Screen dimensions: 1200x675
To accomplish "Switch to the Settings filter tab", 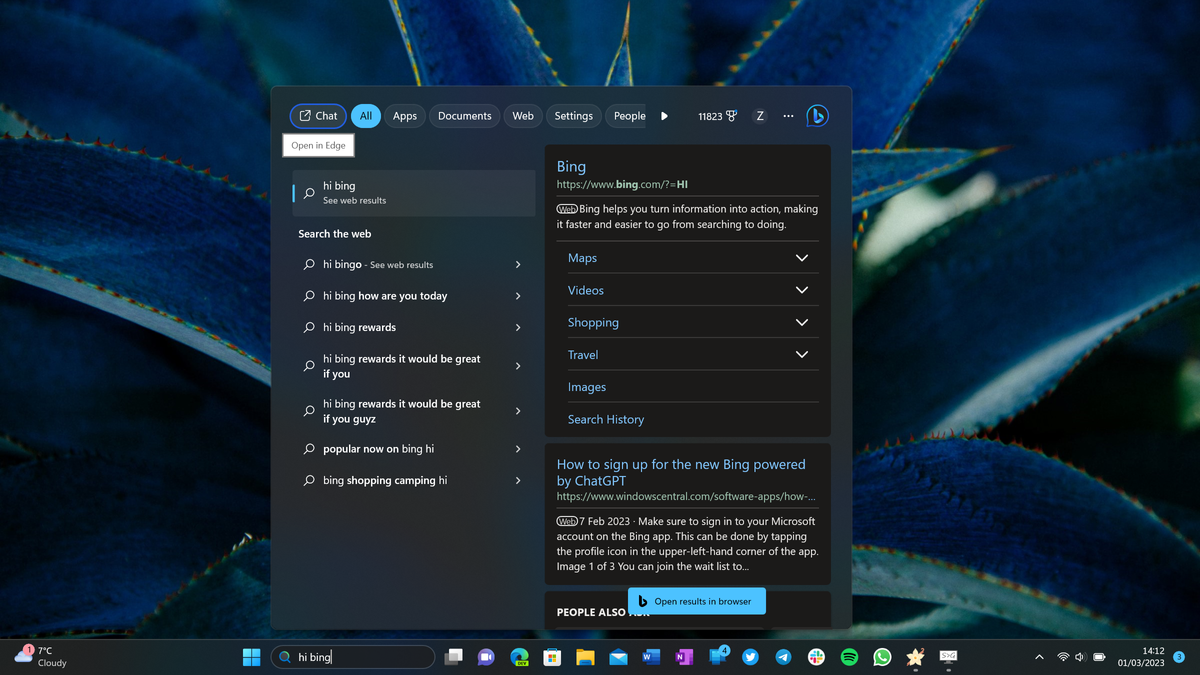I will (573, 115).
